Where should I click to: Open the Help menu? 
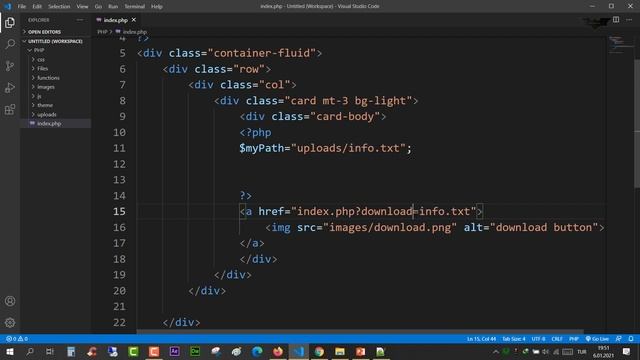tap(157, 7)
